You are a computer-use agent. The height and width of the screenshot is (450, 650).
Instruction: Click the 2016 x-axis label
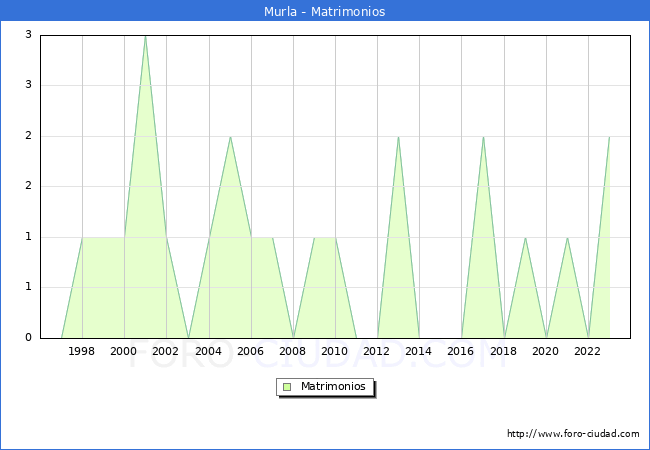[462, 351]
